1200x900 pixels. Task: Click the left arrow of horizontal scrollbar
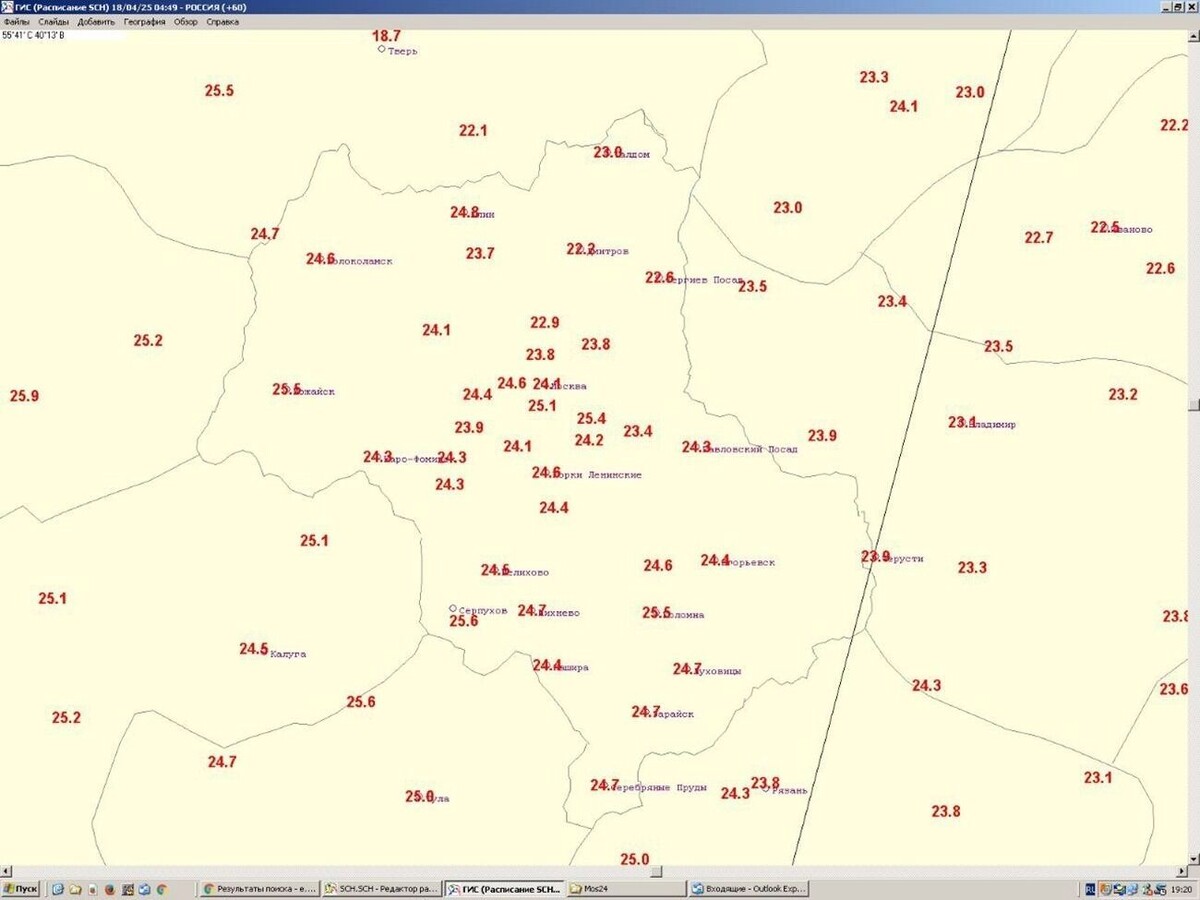[x=6, y=873]
